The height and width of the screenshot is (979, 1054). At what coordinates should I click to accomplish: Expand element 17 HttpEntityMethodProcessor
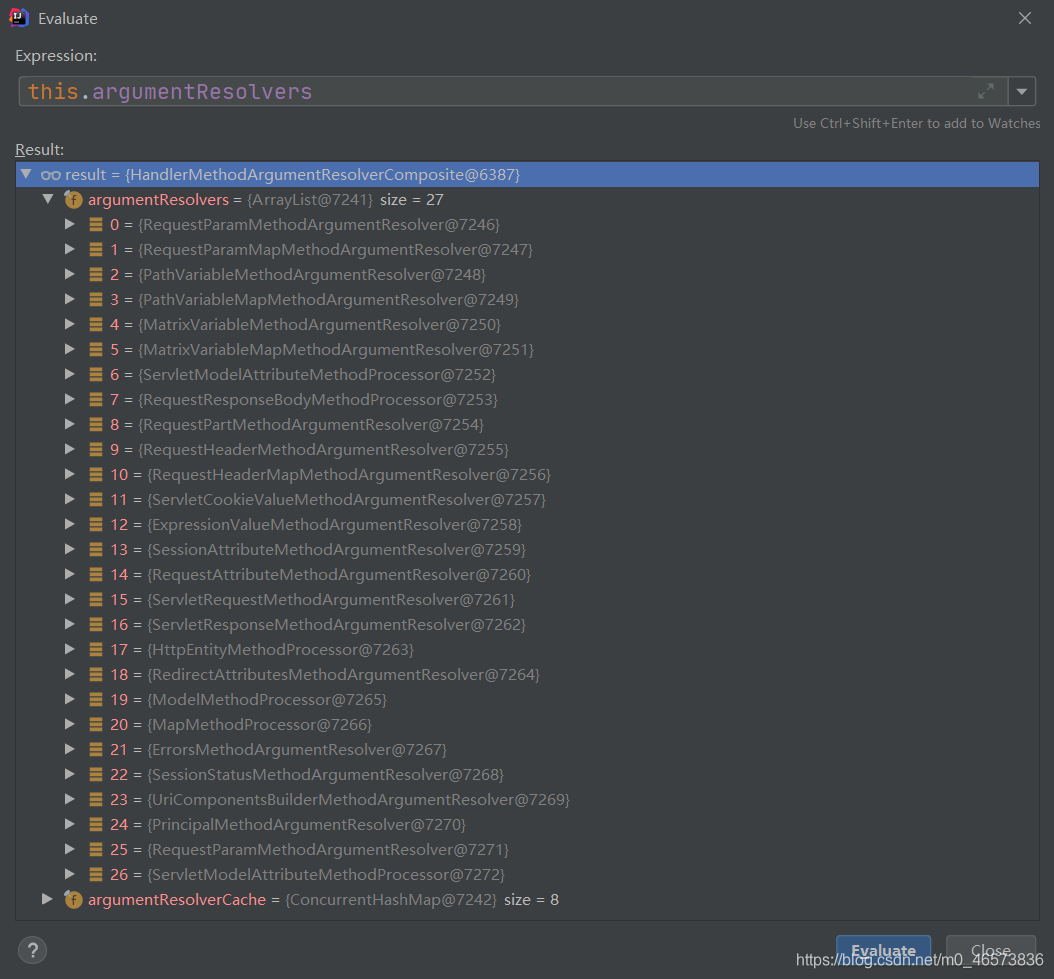click(69, 649)
